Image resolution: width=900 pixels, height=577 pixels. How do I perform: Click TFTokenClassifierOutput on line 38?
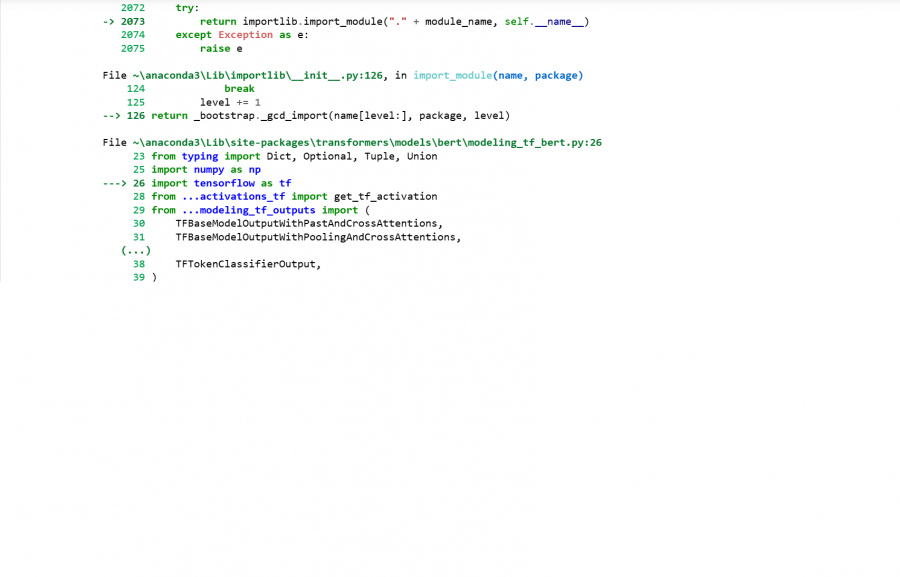(248, 264)
